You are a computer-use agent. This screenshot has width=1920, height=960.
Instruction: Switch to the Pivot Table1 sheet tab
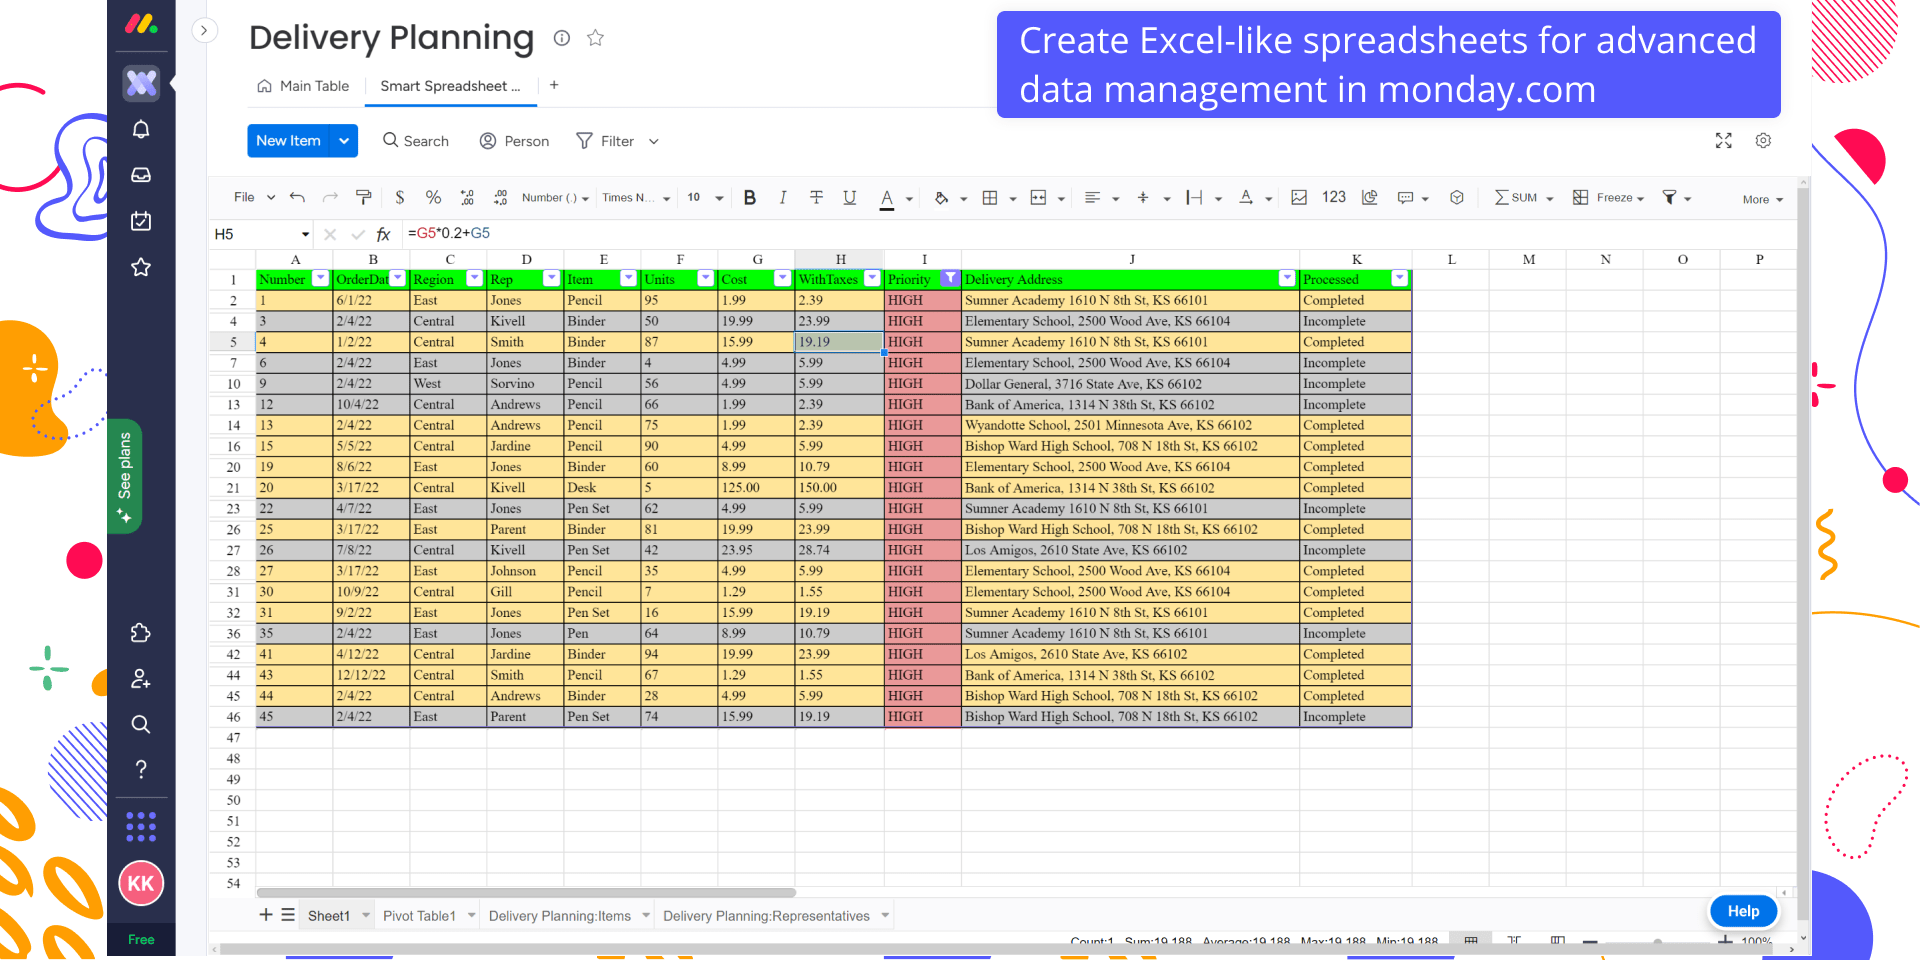419,916
